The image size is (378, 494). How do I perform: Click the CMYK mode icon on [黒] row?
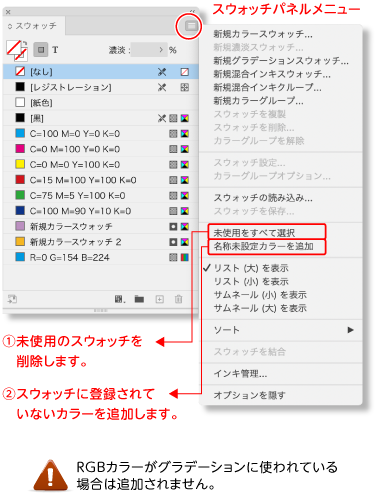[x=185, y=118]
